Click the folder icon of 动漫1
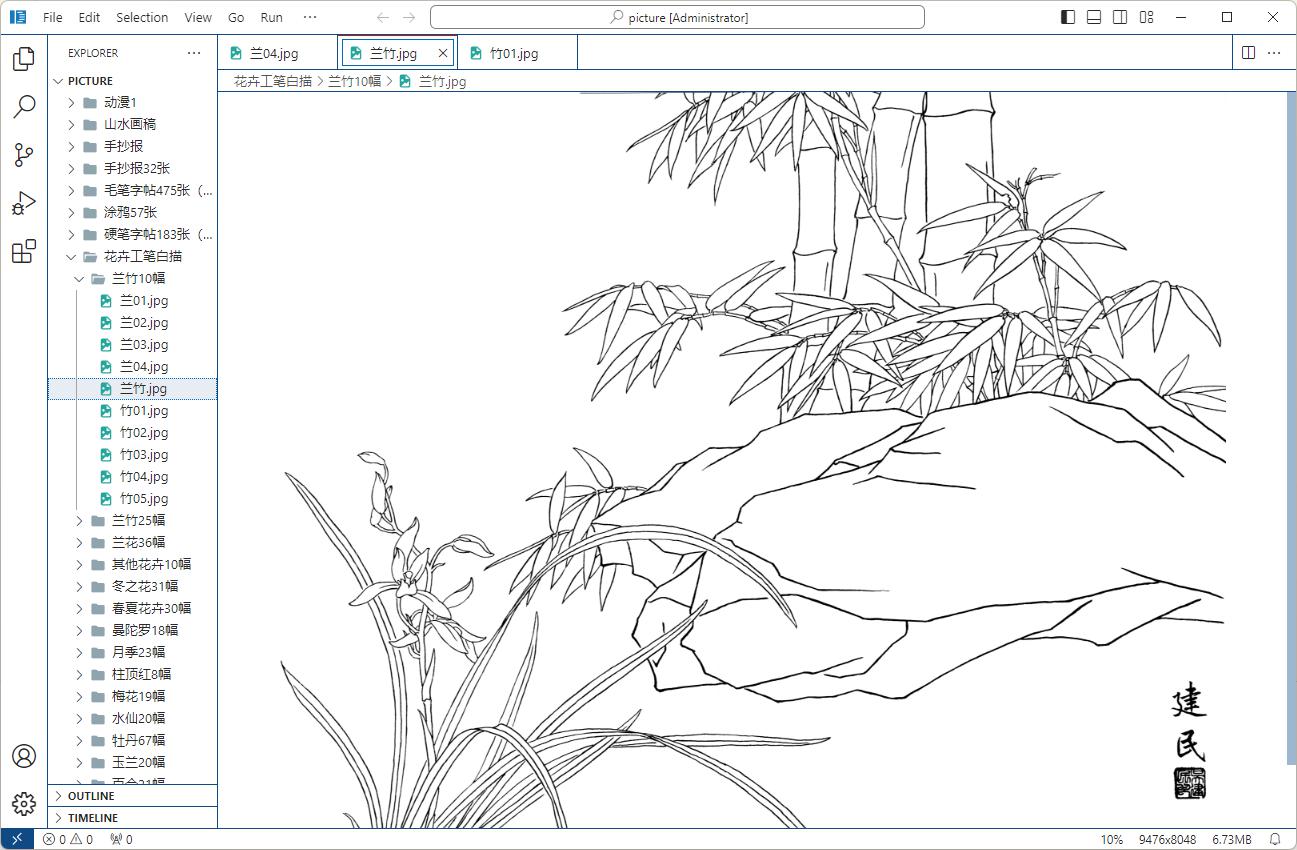The image size is (1297, 850). [x=90, y=102]
